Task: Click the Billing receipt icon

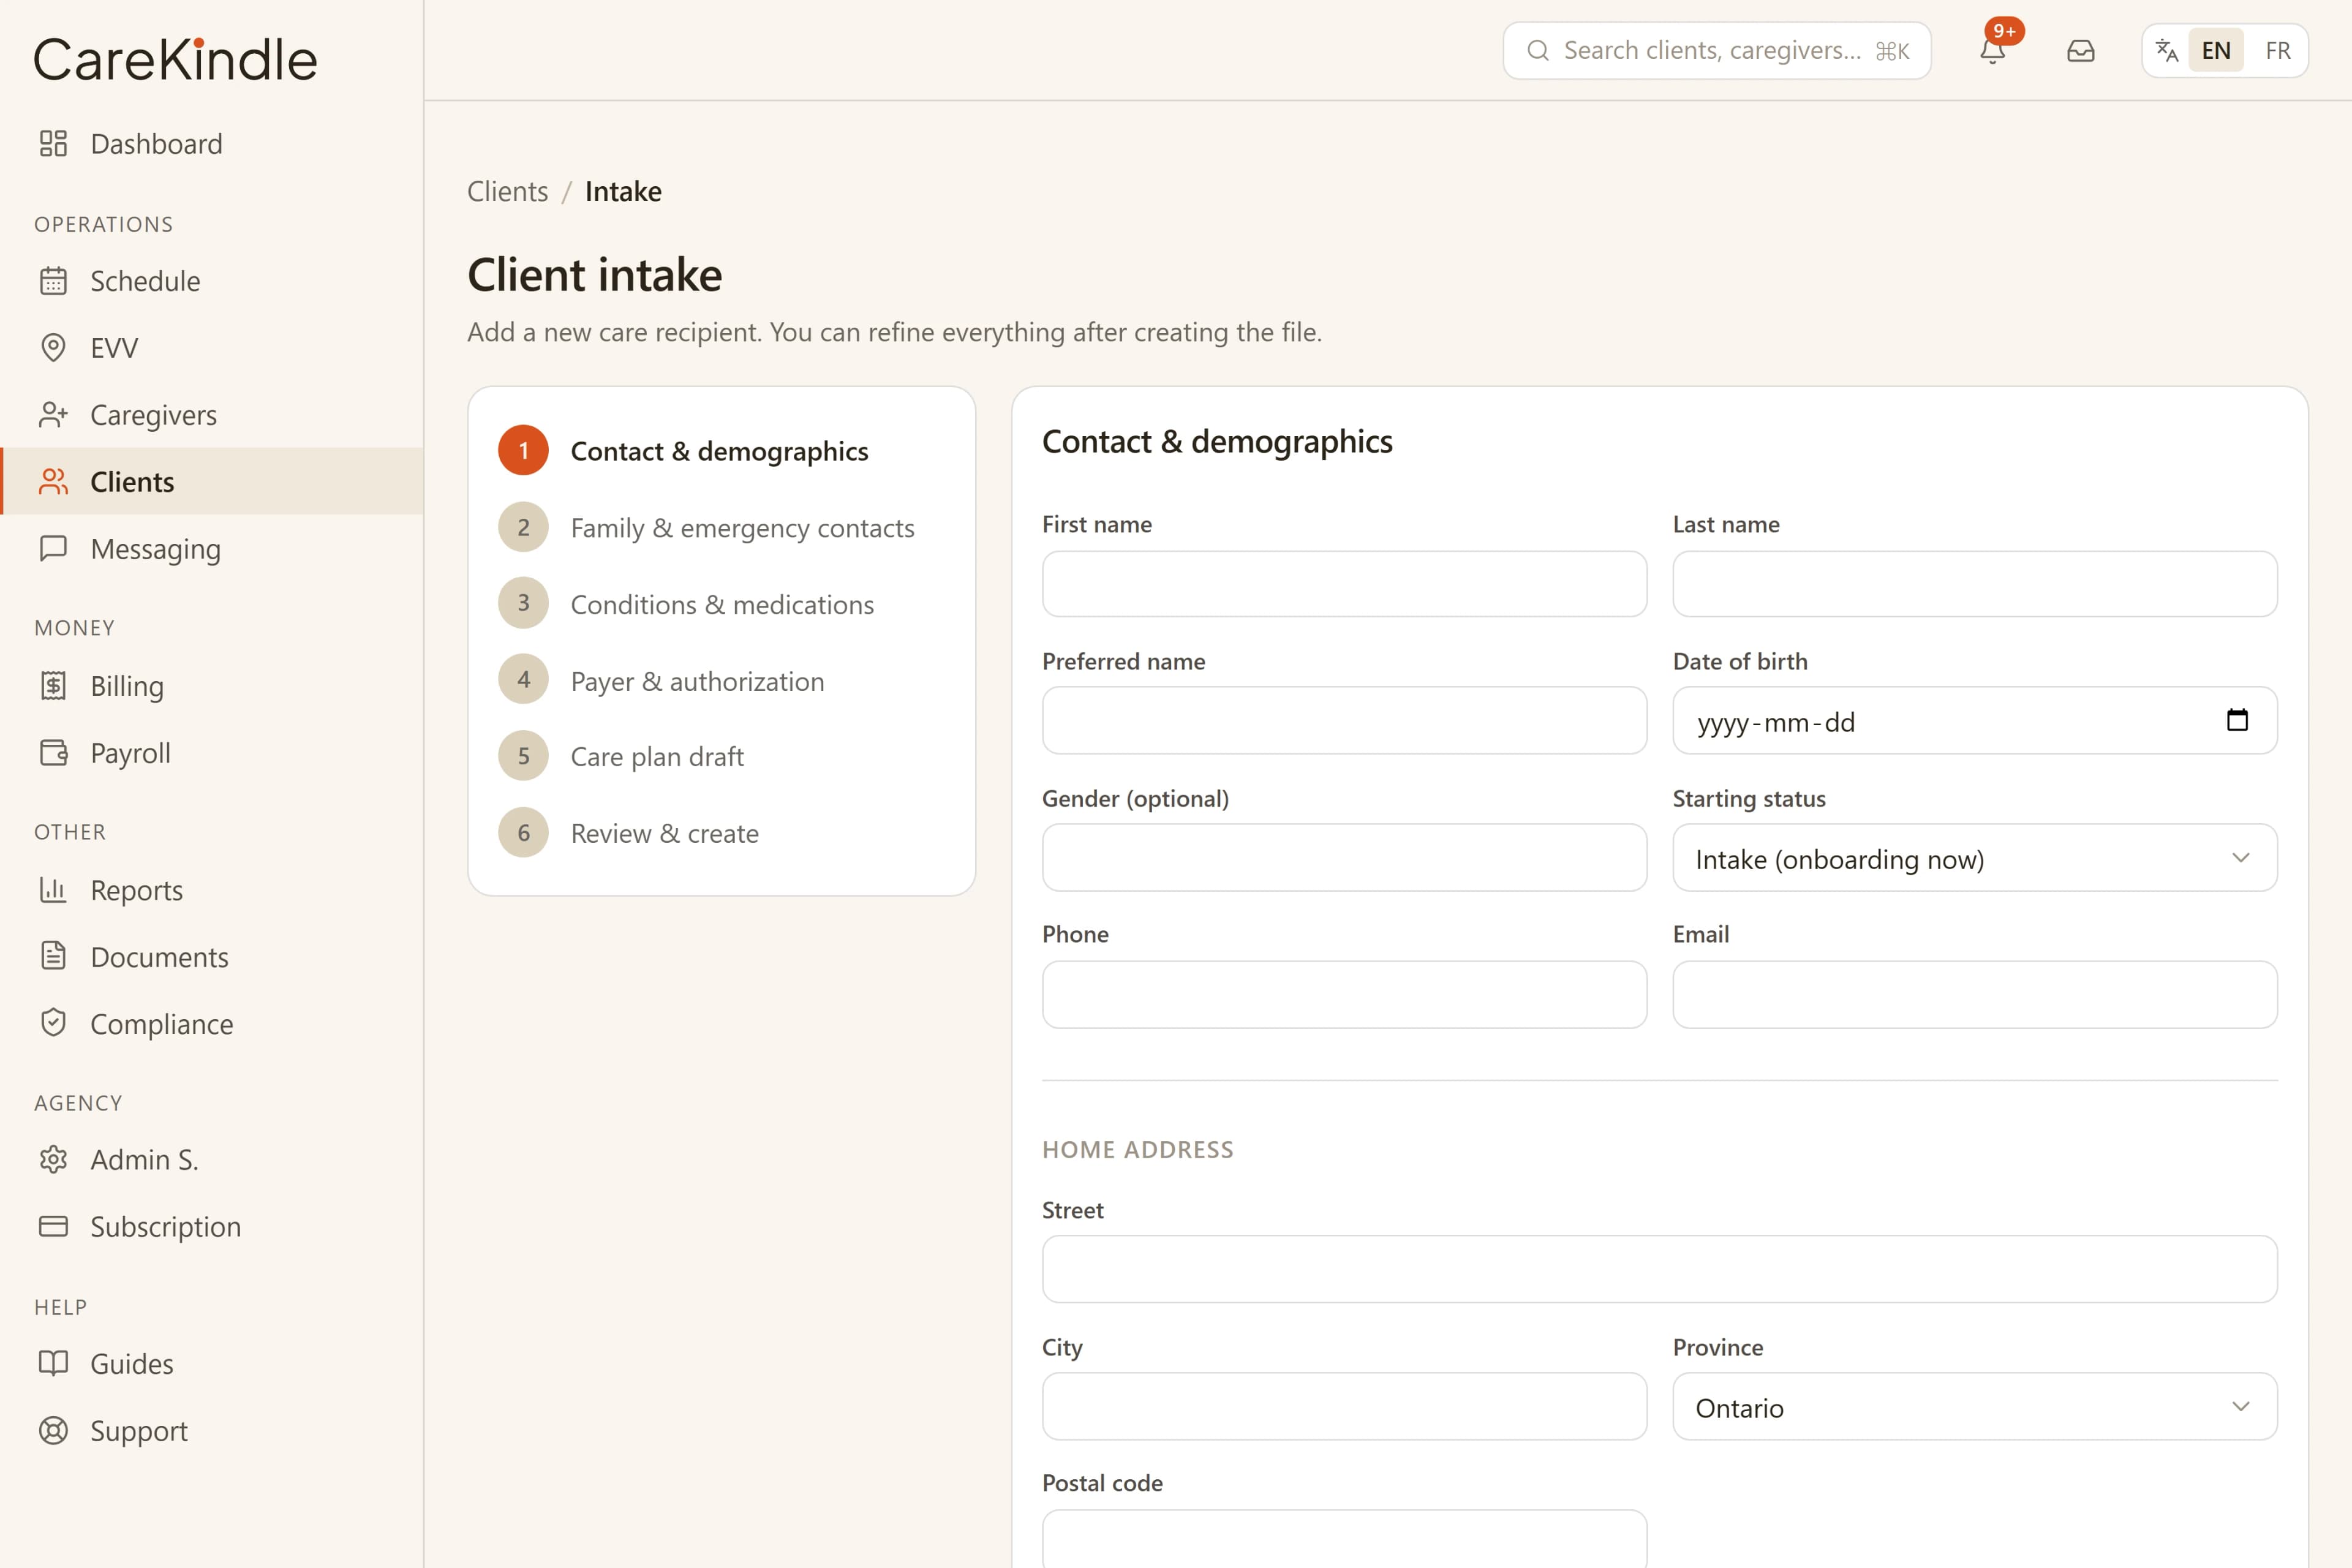Action: [53, 686]
